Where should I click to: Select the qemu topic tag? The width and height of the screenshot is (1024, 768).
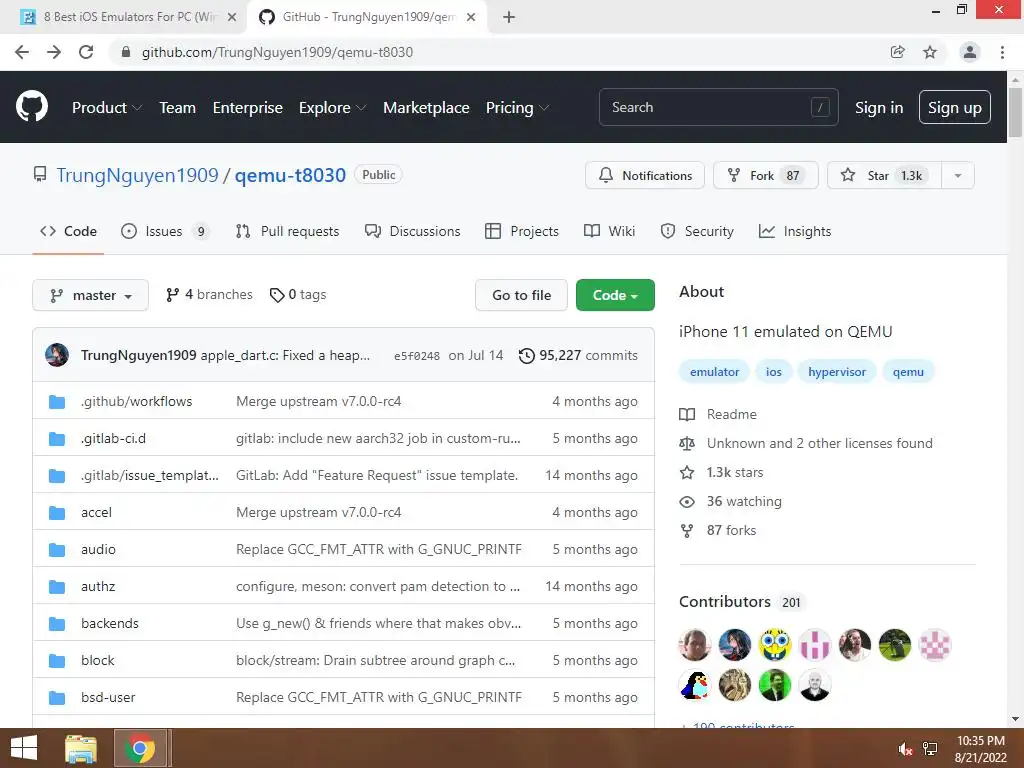[x=908, y=372]
